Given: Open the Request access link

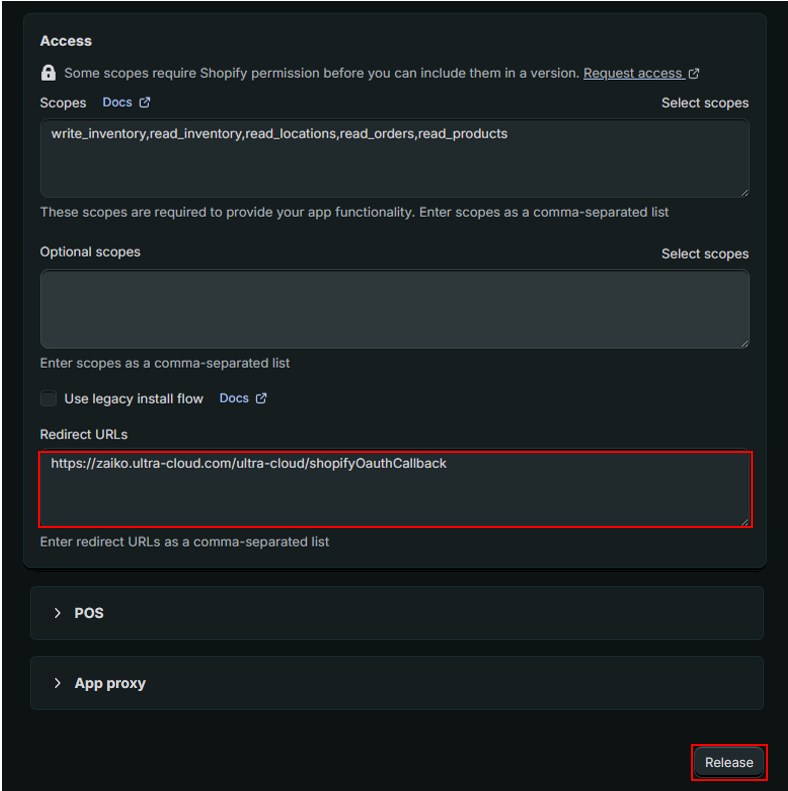Looking at the screenshot, I should pyautogui.click(x=632, y=73).
